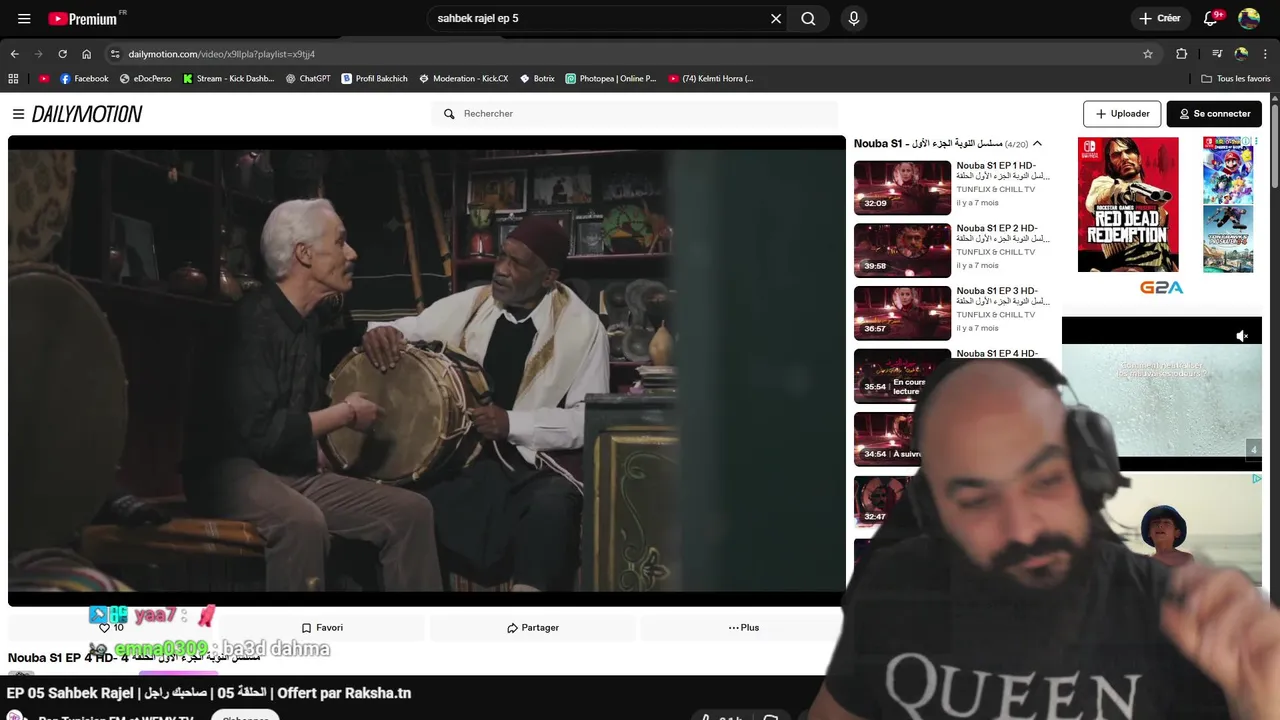This screenshot has width=1280, height=720.
Task: Open the eDocPerso bookmark
Action: click(146, 78)
